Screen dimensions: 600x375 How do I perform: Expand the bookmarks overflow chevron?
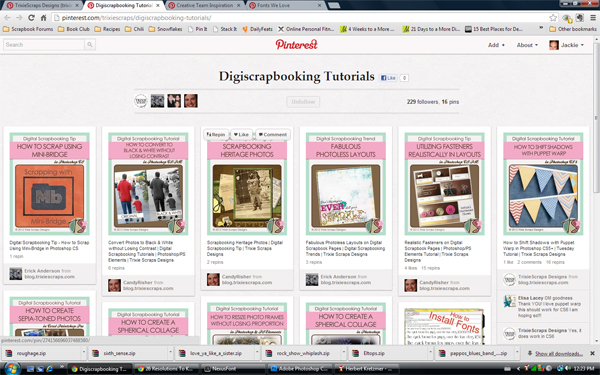pyautogui.click(x=541, y=29)
